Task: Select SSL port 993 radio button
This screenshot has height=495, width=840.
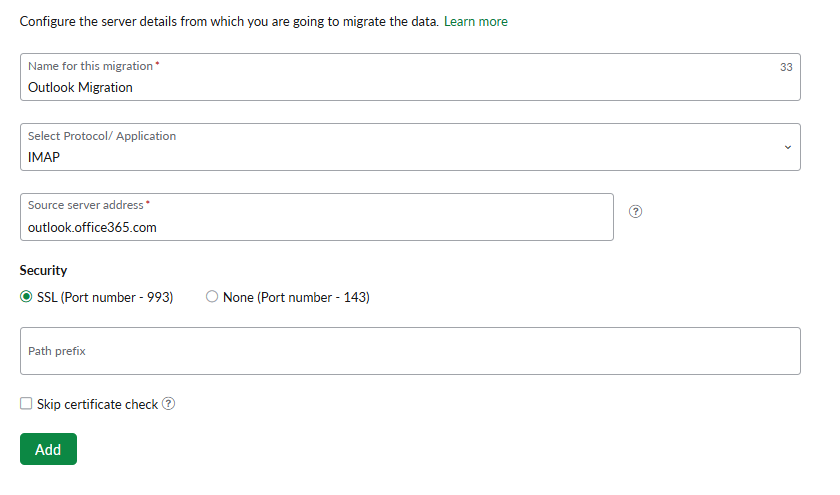Action: click(26, 297)
